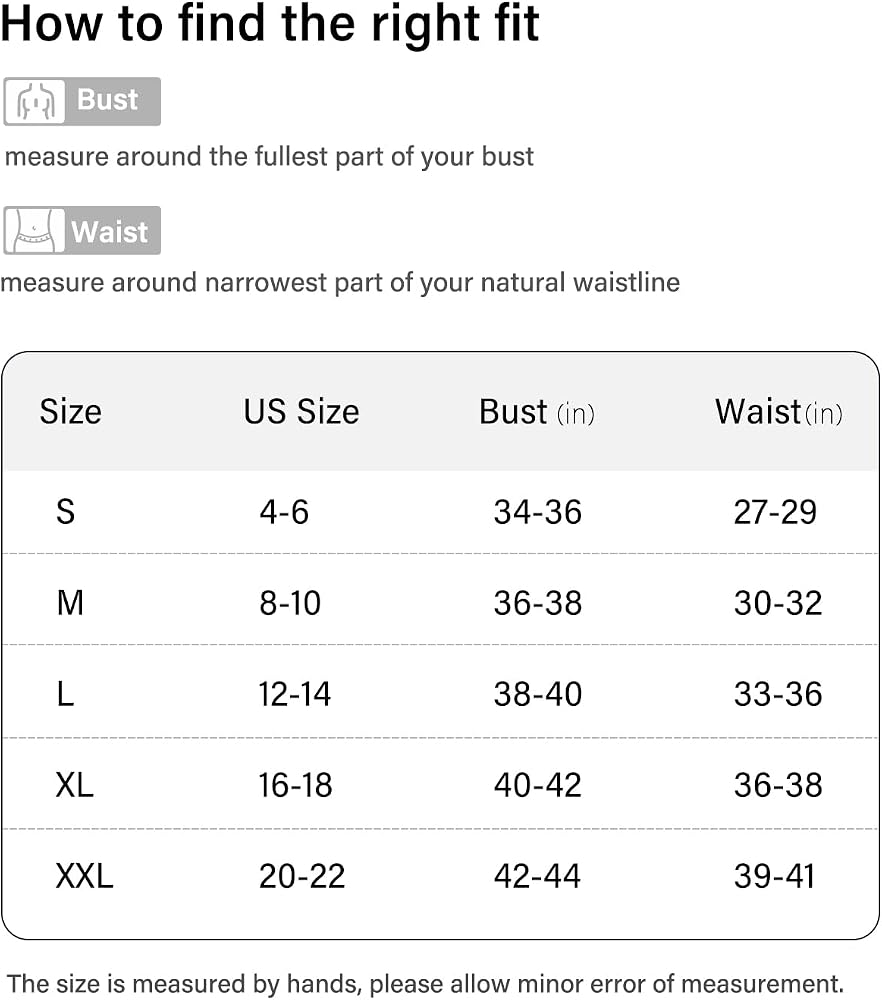
Task: Click the 4-6 US size cell
Action: tap(284, 512)
